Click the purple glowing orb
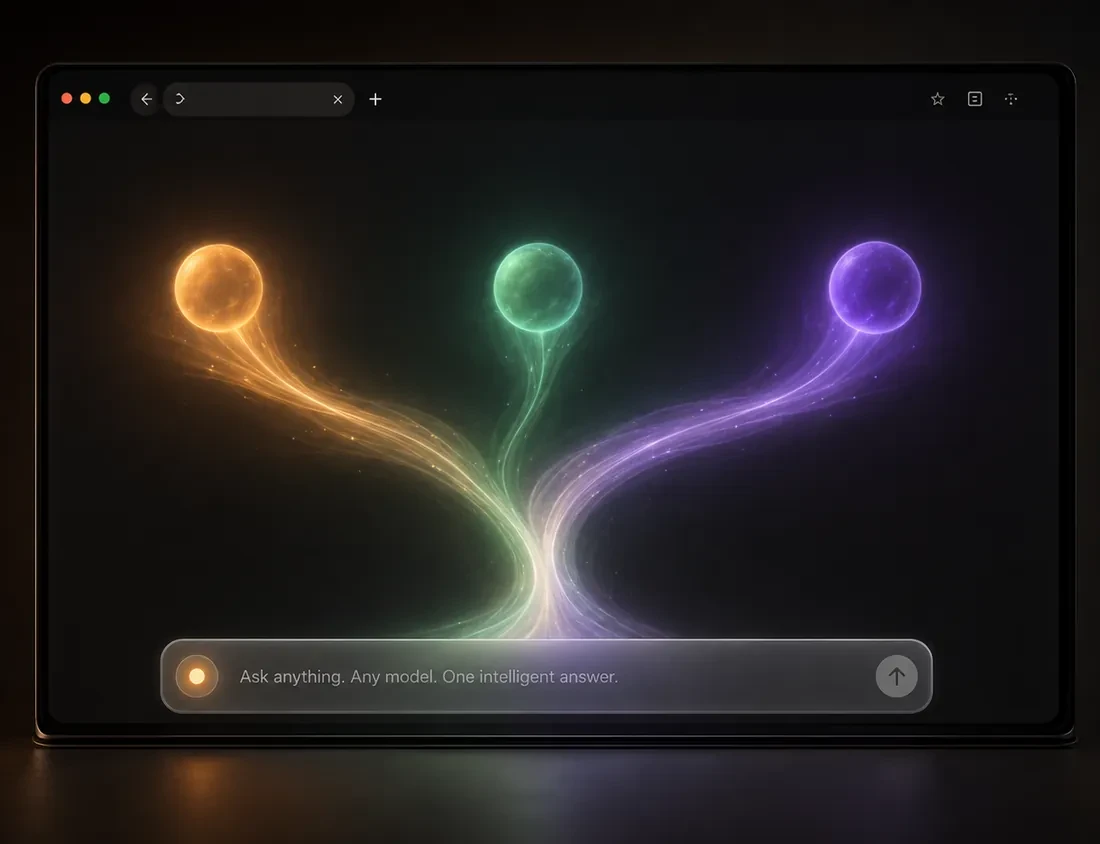Screen dimensions: 1100x844 [875, 287]
